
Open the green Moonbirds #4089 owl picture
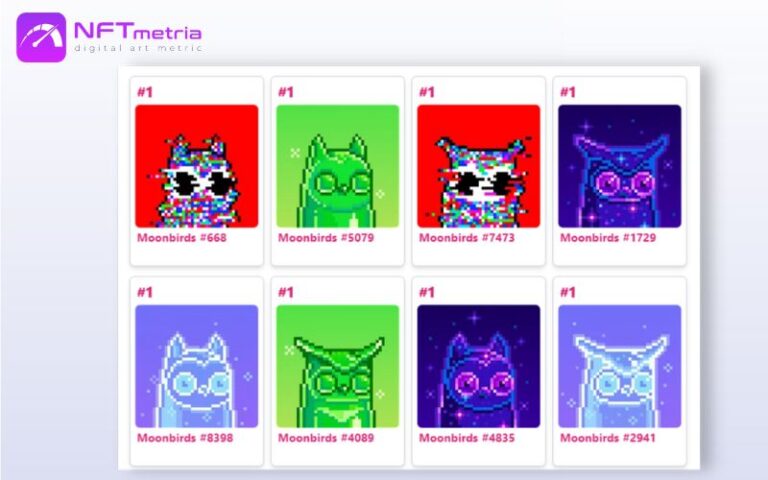(337, 366)
